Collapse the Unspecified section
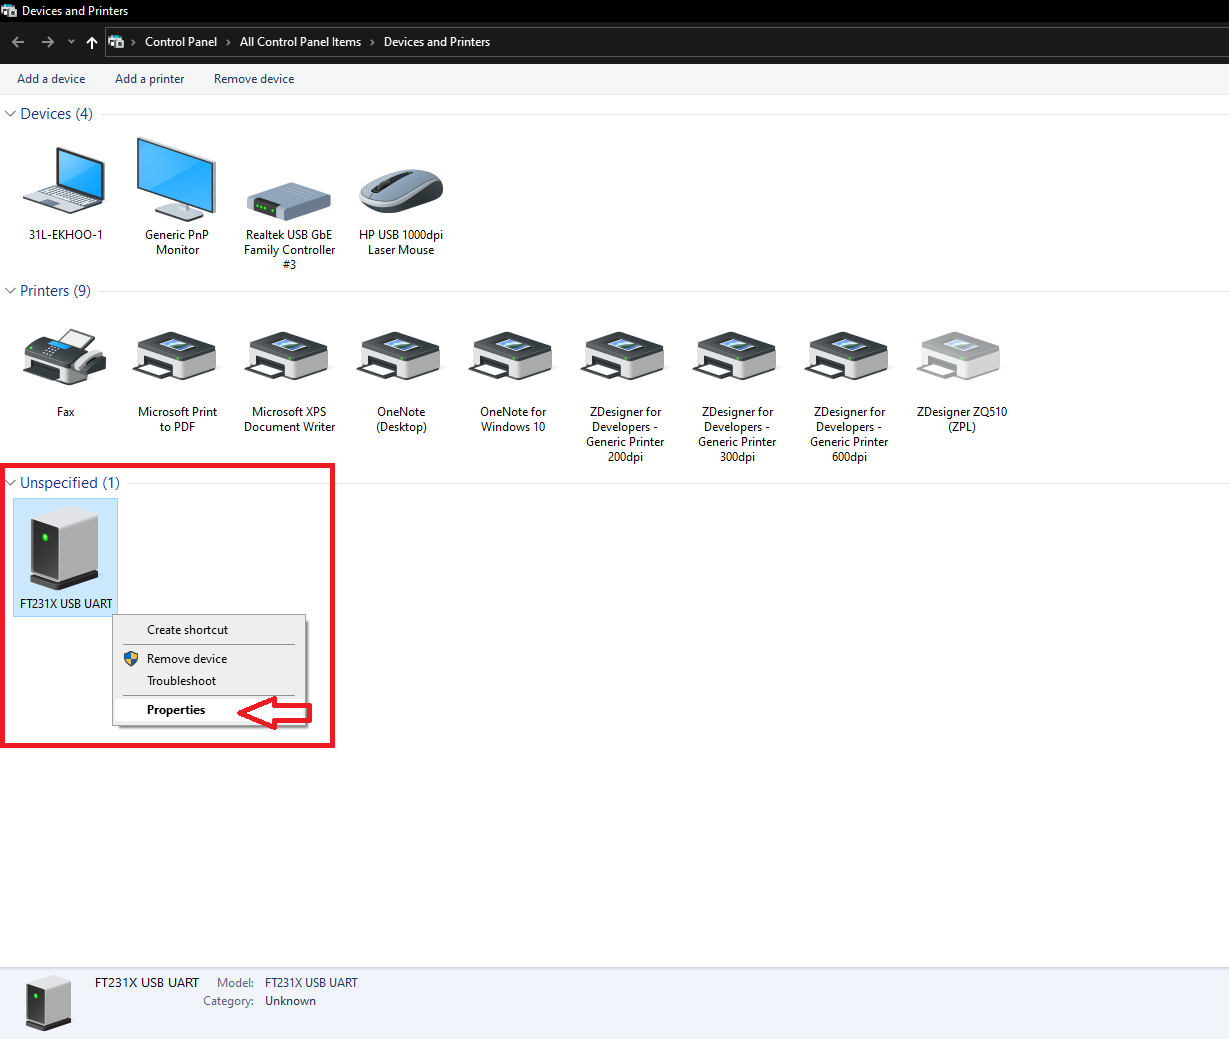Image resolution: width=1229 pixels, height=1039 pixels. click(x=10, y=482)
